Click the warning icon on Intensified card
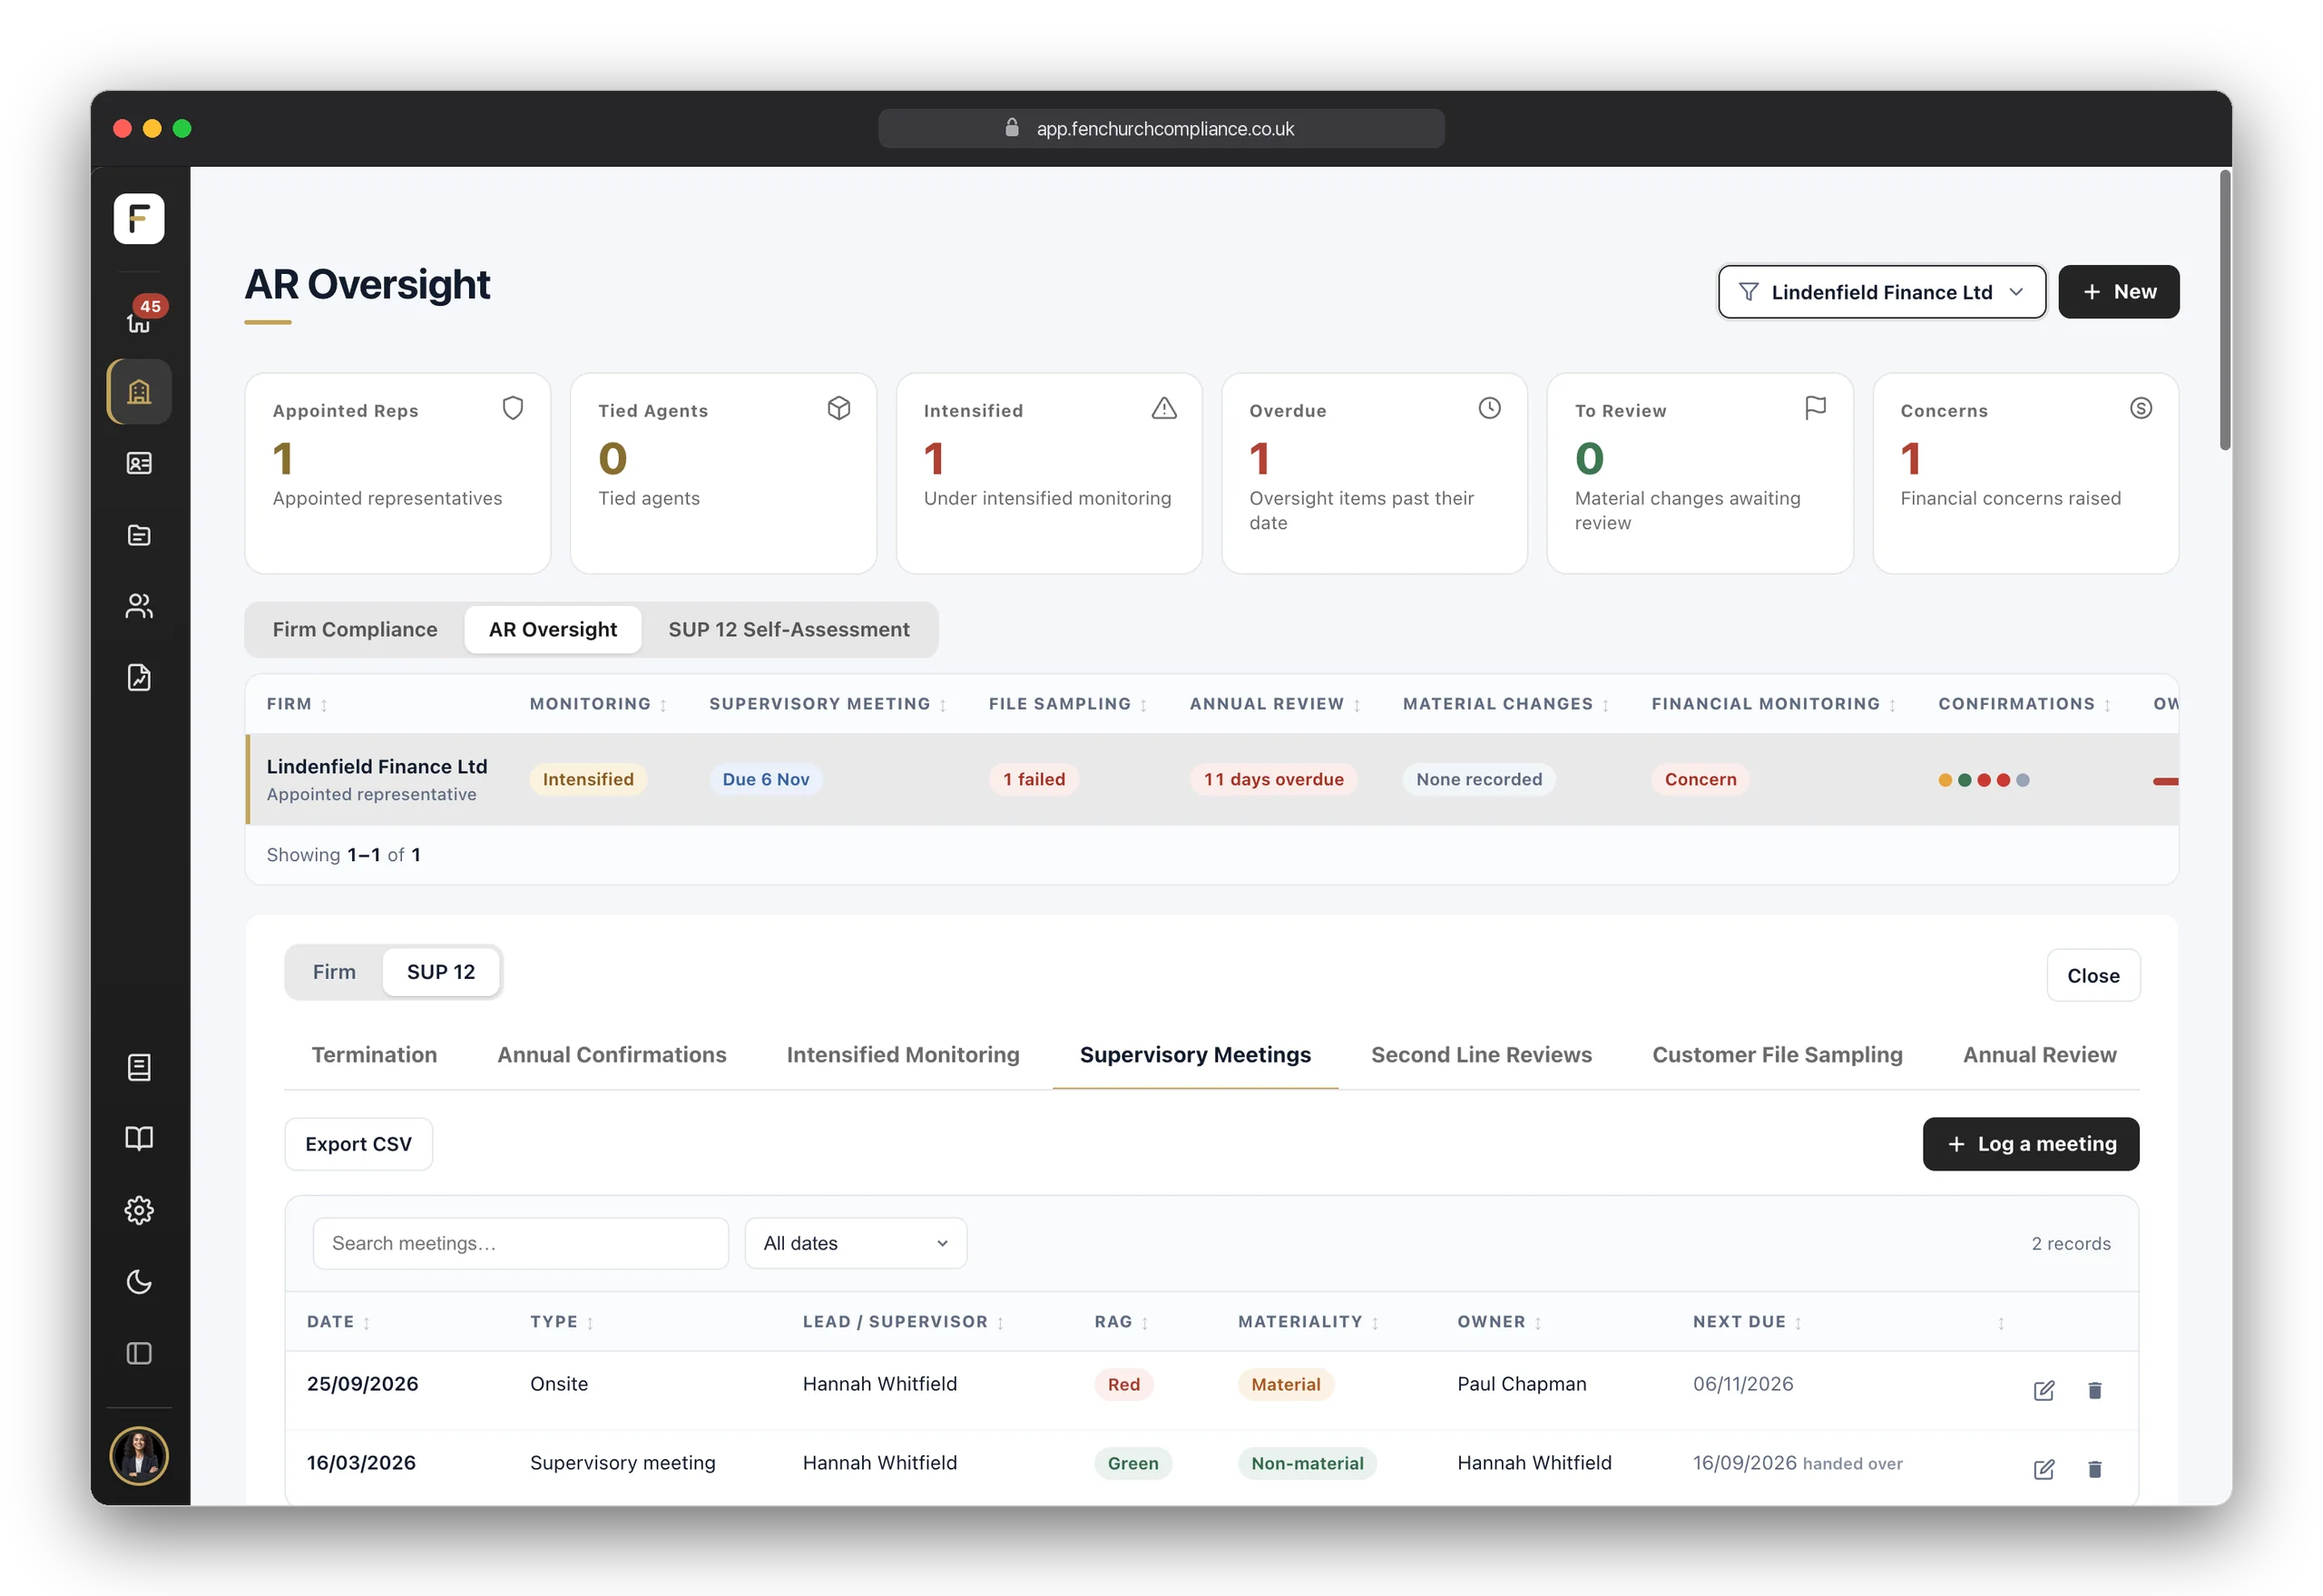This screenshot has width=2323, height=1596. pyautogui.click(x=1164, y=408)
